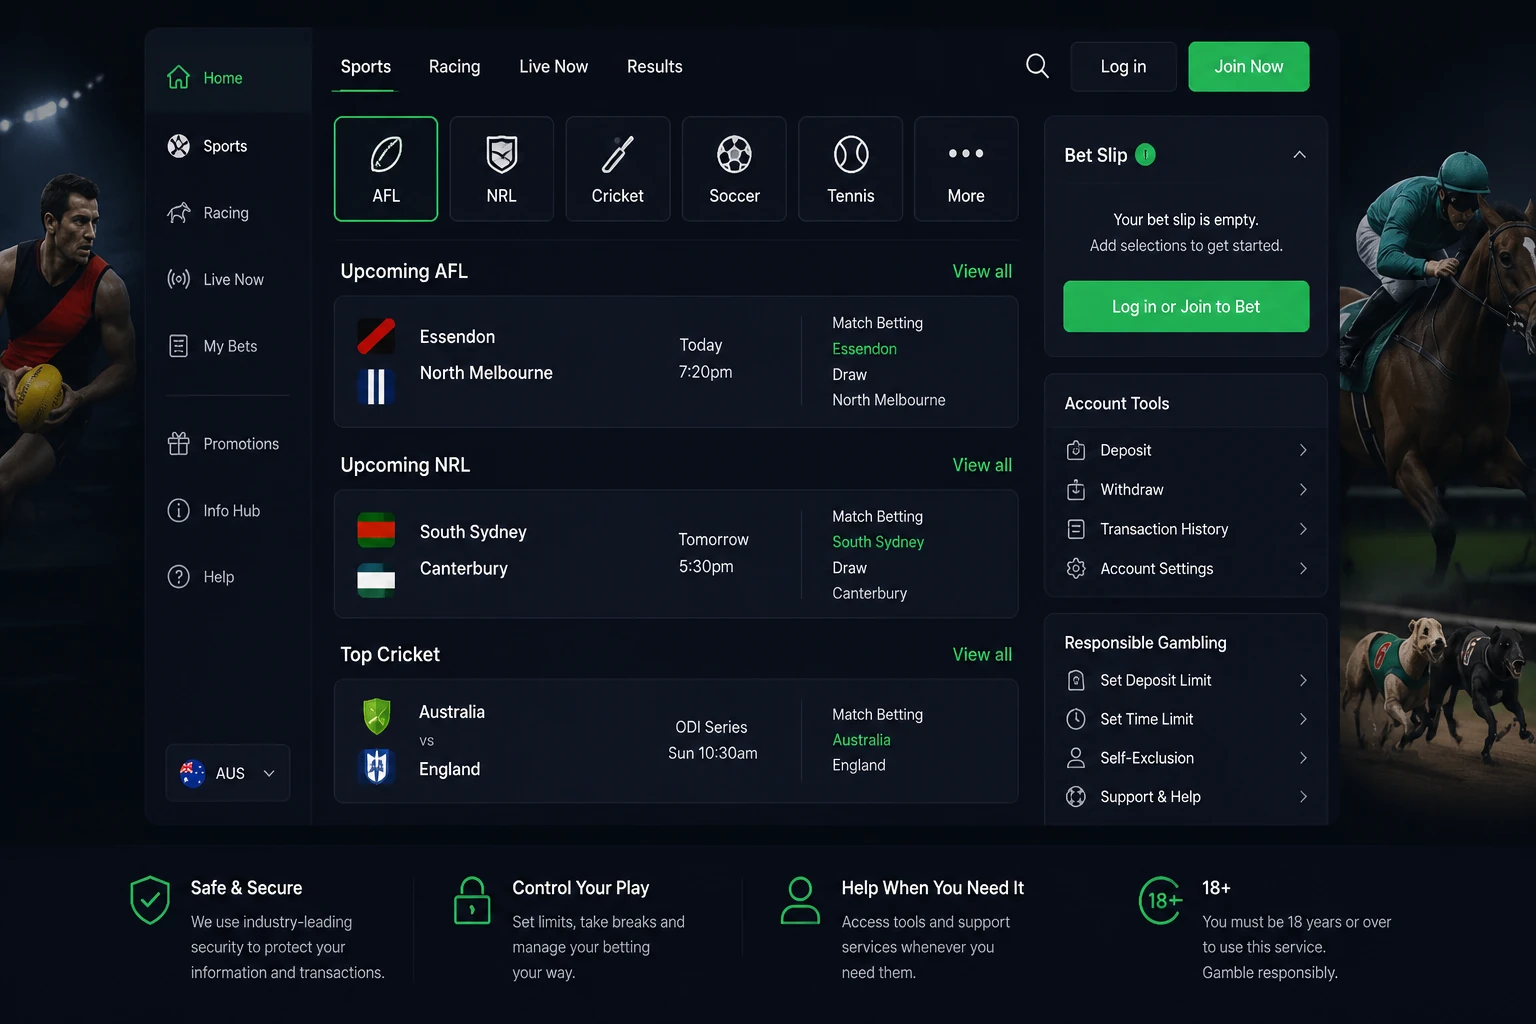Click the Home house icon in sidebar
This screenshot has width=1536, height=1024.
[x=178, y=77]
